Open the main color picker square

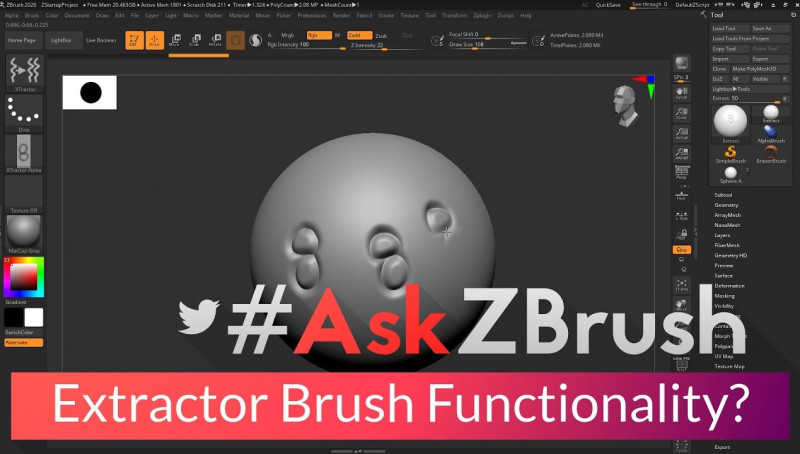[x=24, y=277]
